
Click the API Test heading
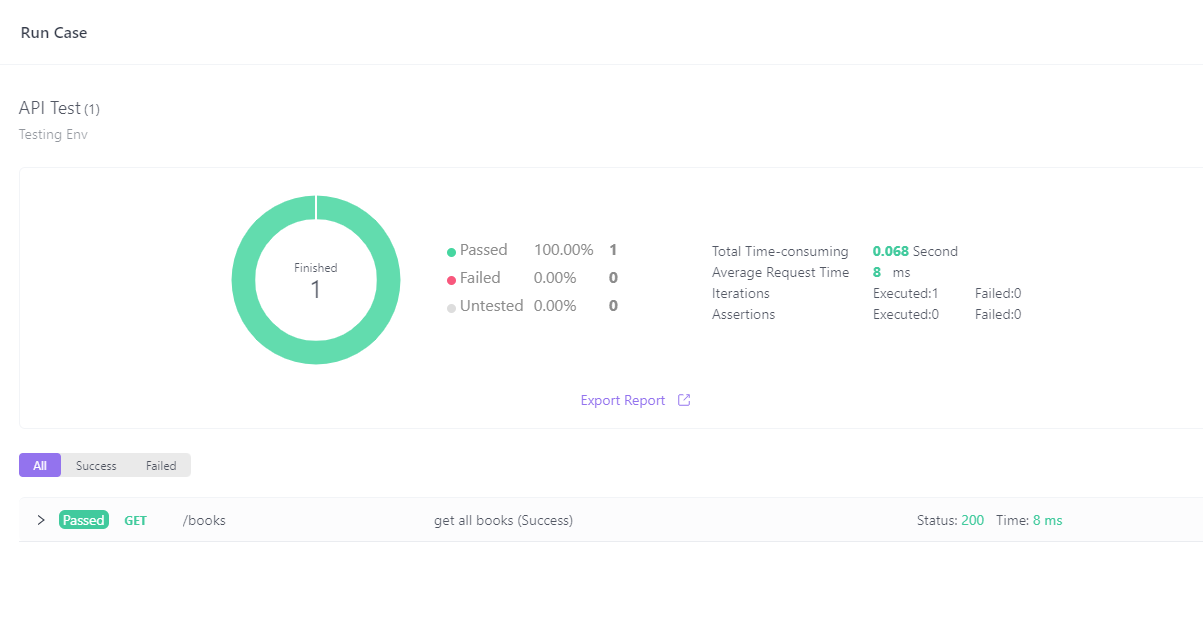pyautogui.click(x=50, y=108)
